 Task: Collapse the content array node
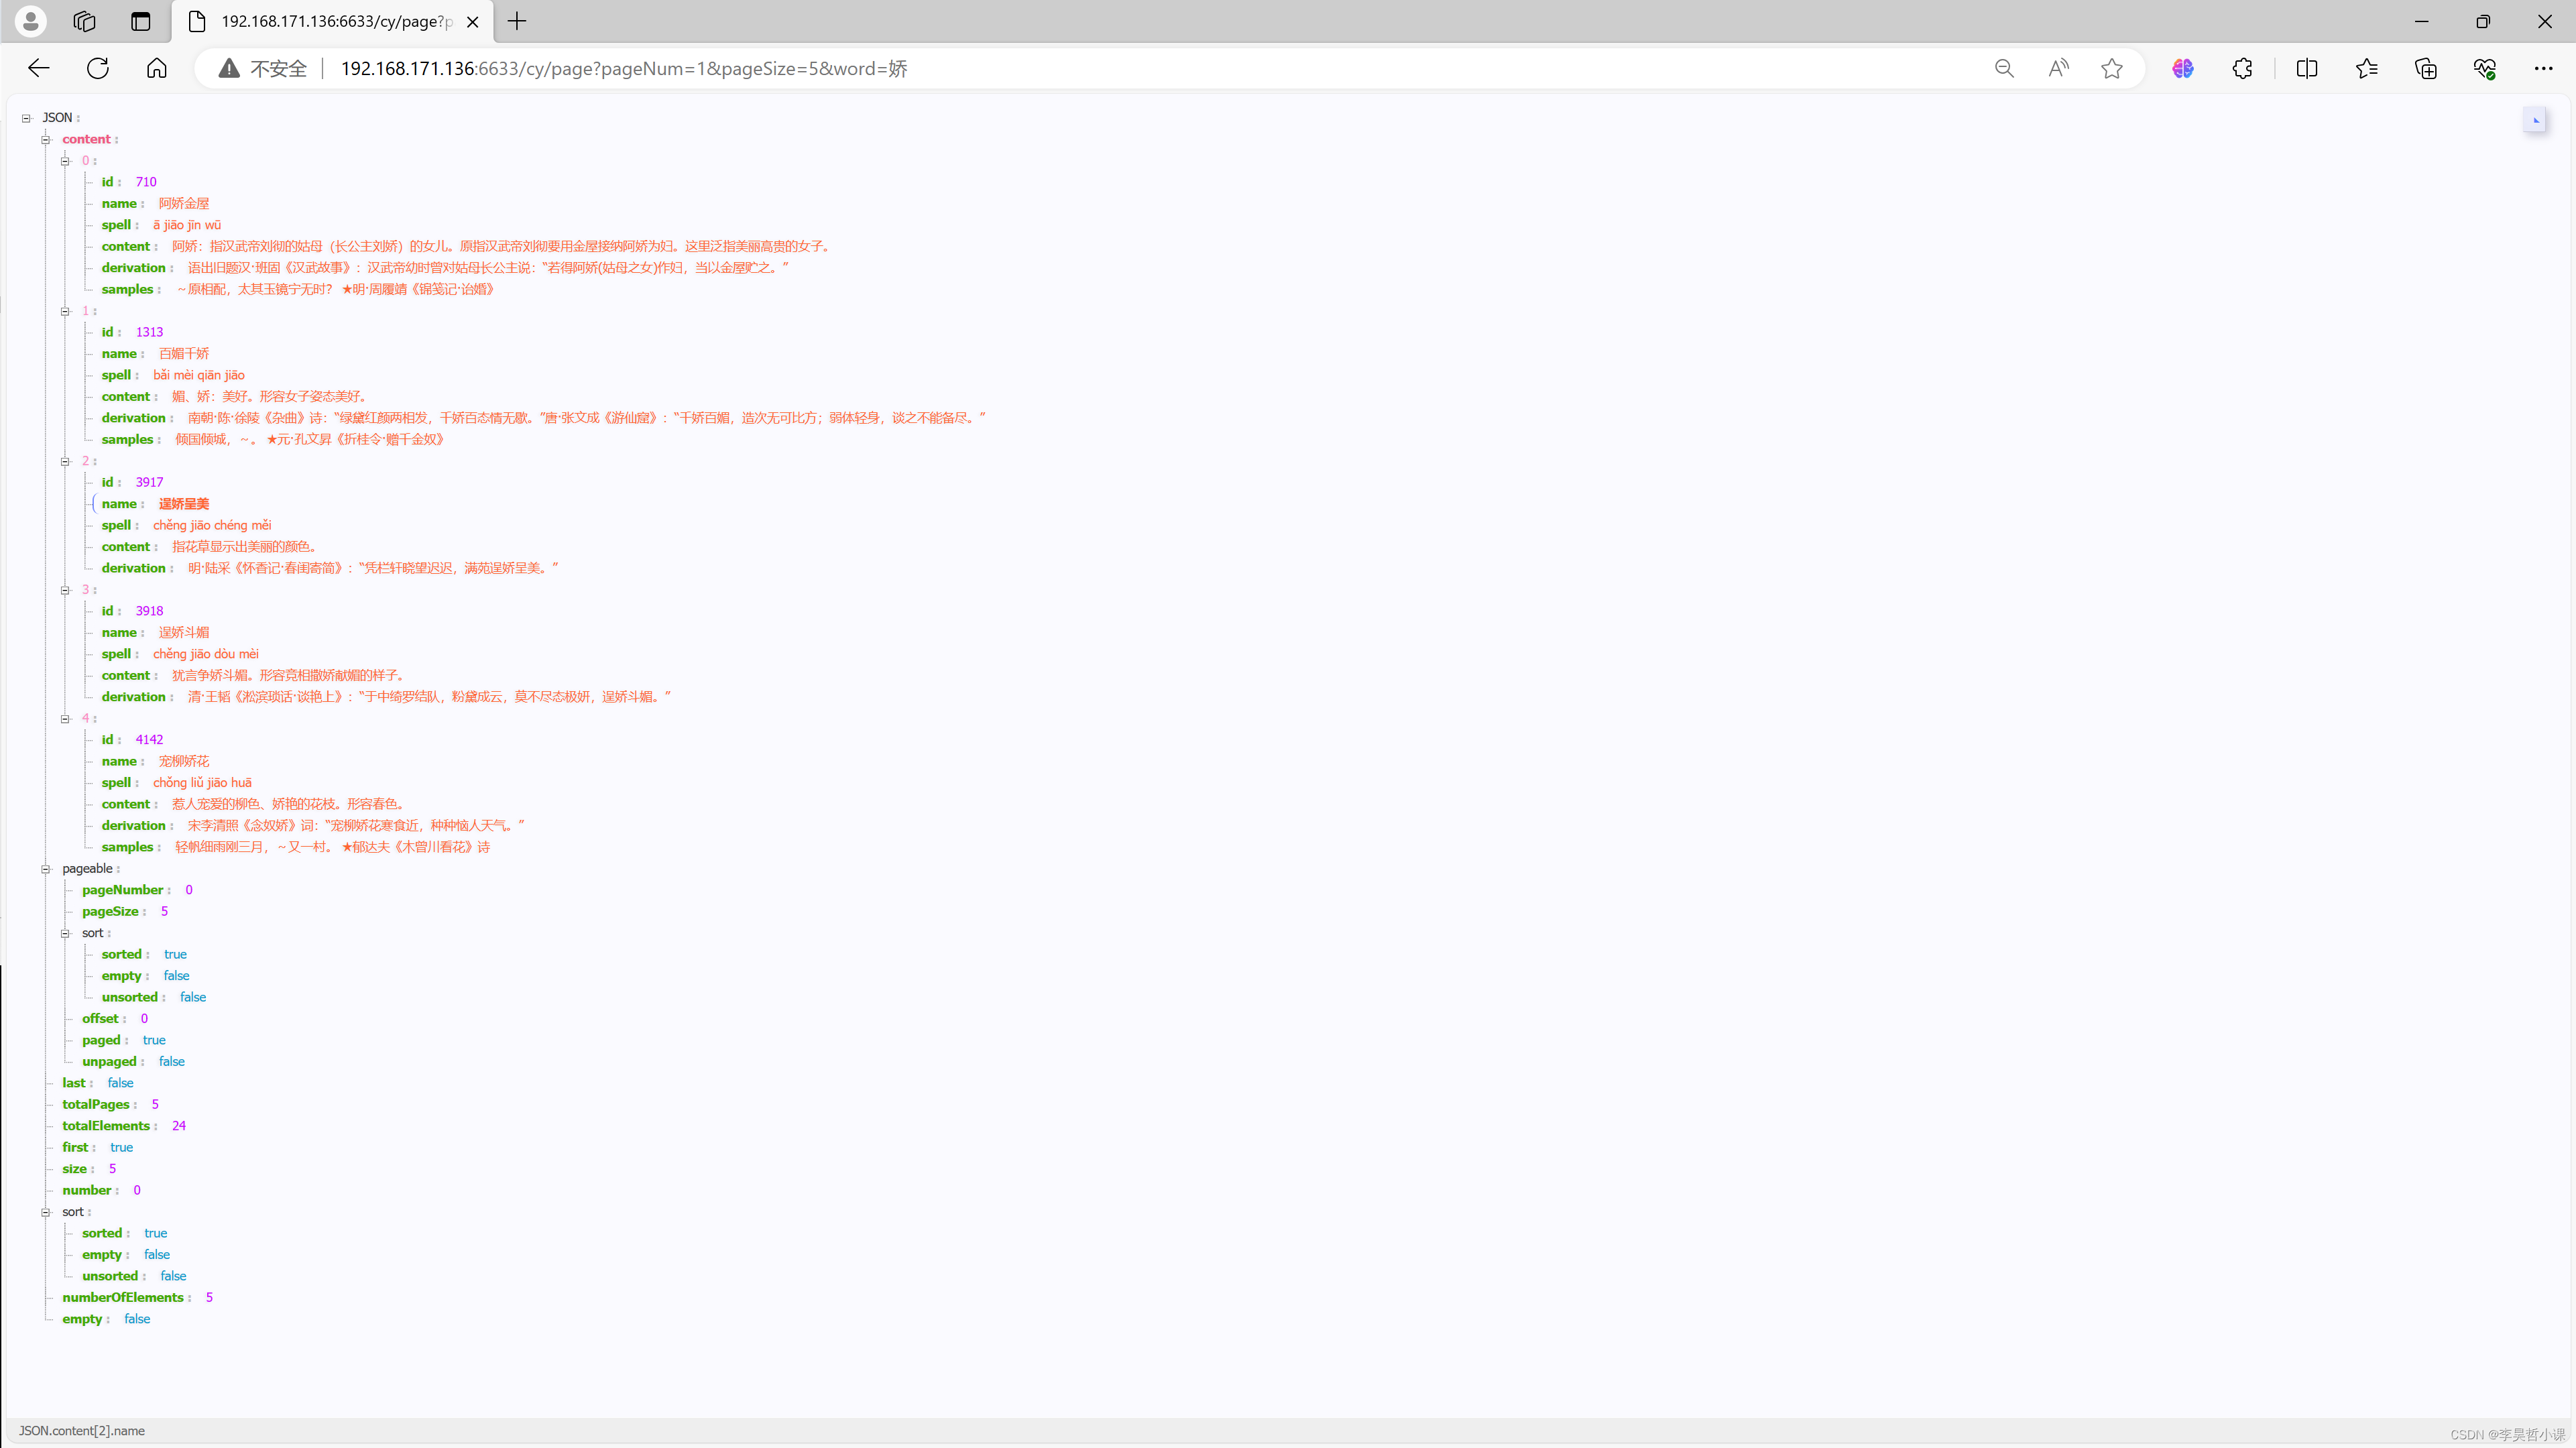[x=46, y=139]
